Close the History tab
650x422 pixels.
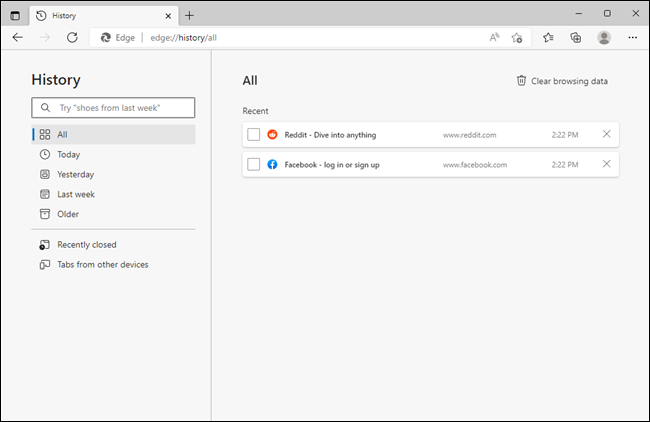click(x=168, y=16)
